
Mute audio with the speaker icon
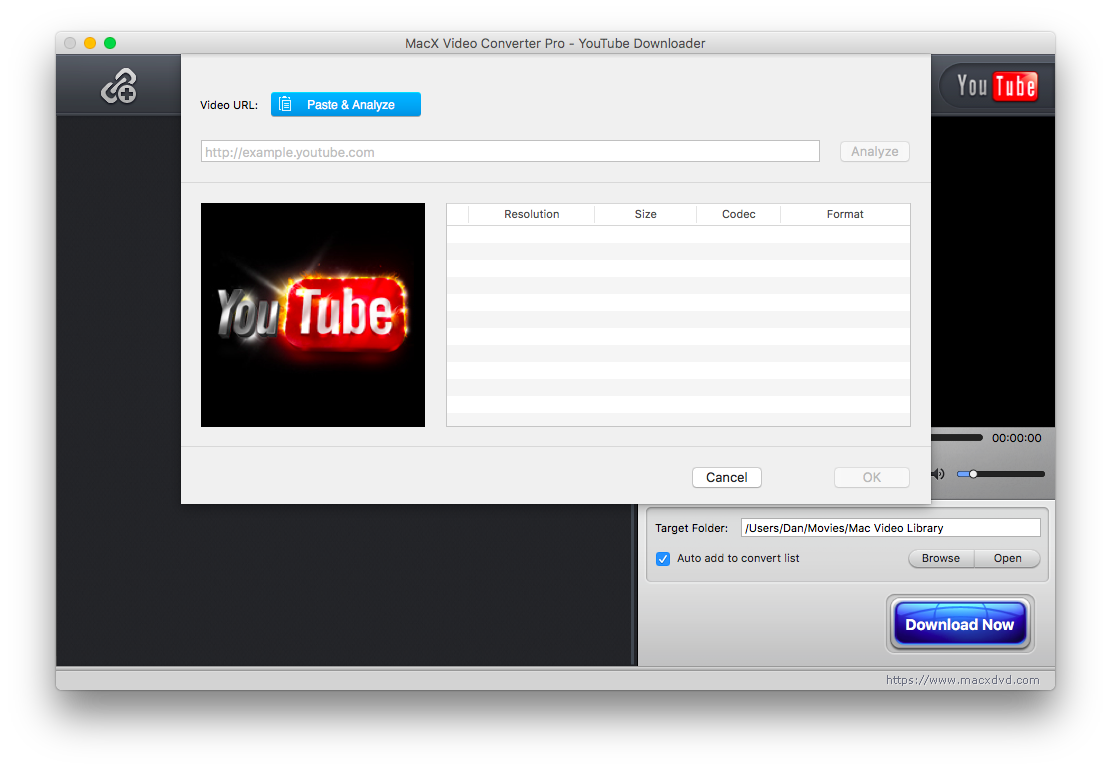[x=938, y=474]
